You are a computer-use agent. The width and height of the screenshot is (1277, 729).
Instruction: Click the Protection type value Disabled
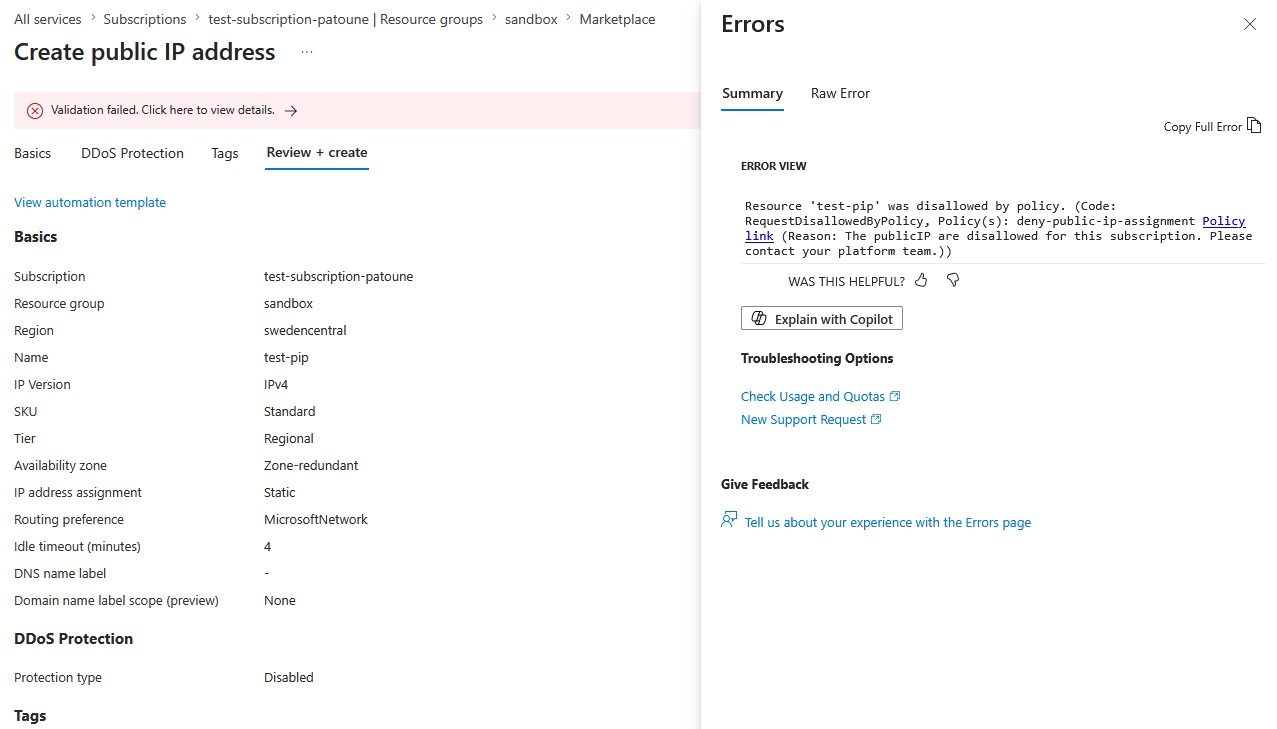(x=289, y=677)
